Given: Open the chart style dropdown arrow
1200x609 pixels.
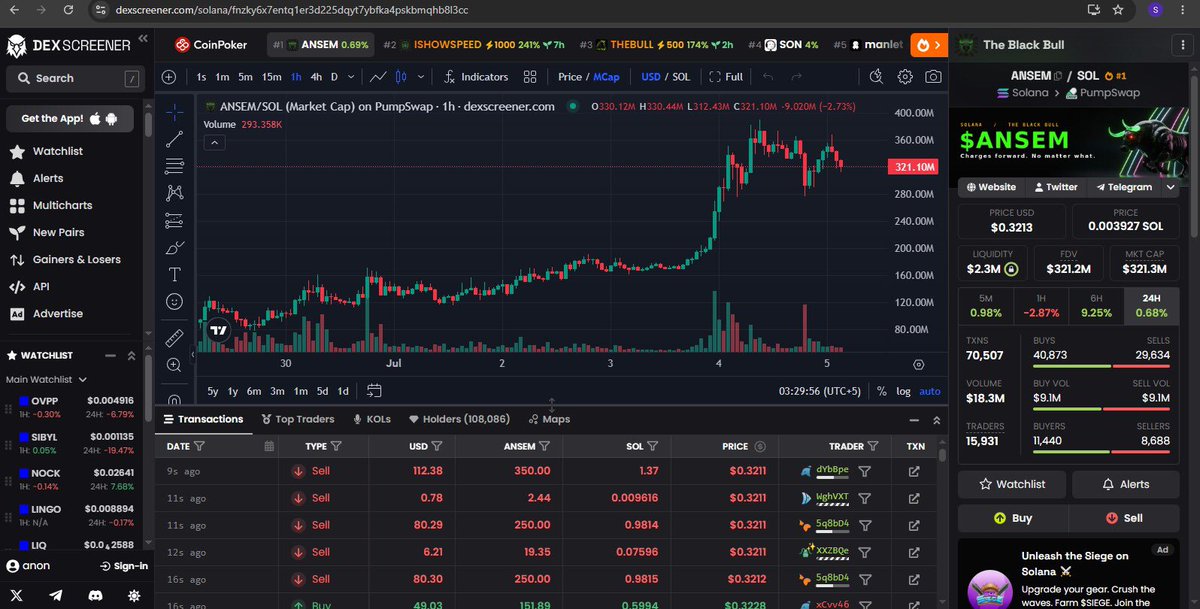Looking at the screenshot, I should pos(421,77).
